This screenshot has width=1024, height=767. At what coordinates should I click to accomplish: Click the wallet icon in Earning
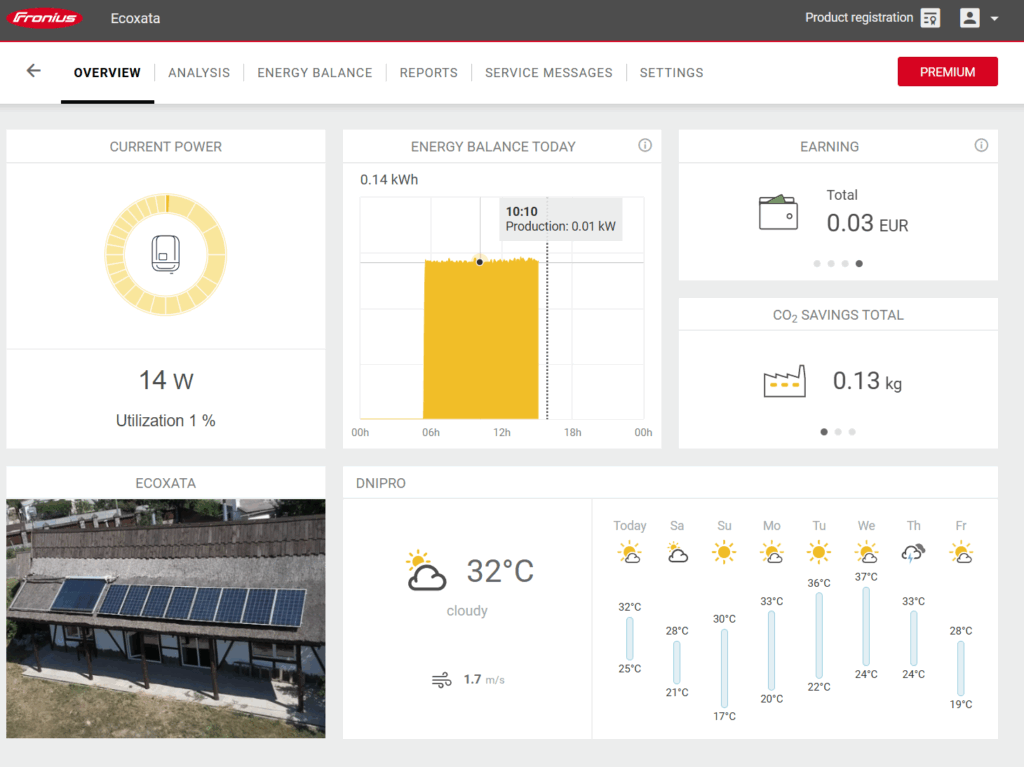coord(778,212)
